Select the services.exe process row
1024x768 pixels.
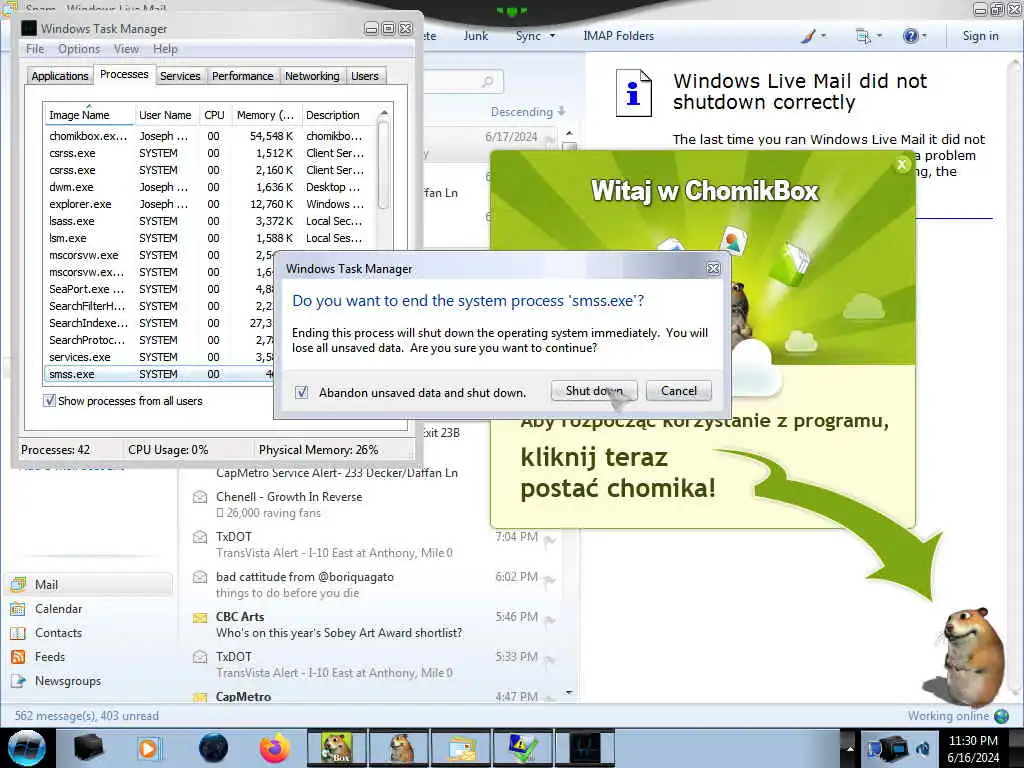click(x=160, y=357)
